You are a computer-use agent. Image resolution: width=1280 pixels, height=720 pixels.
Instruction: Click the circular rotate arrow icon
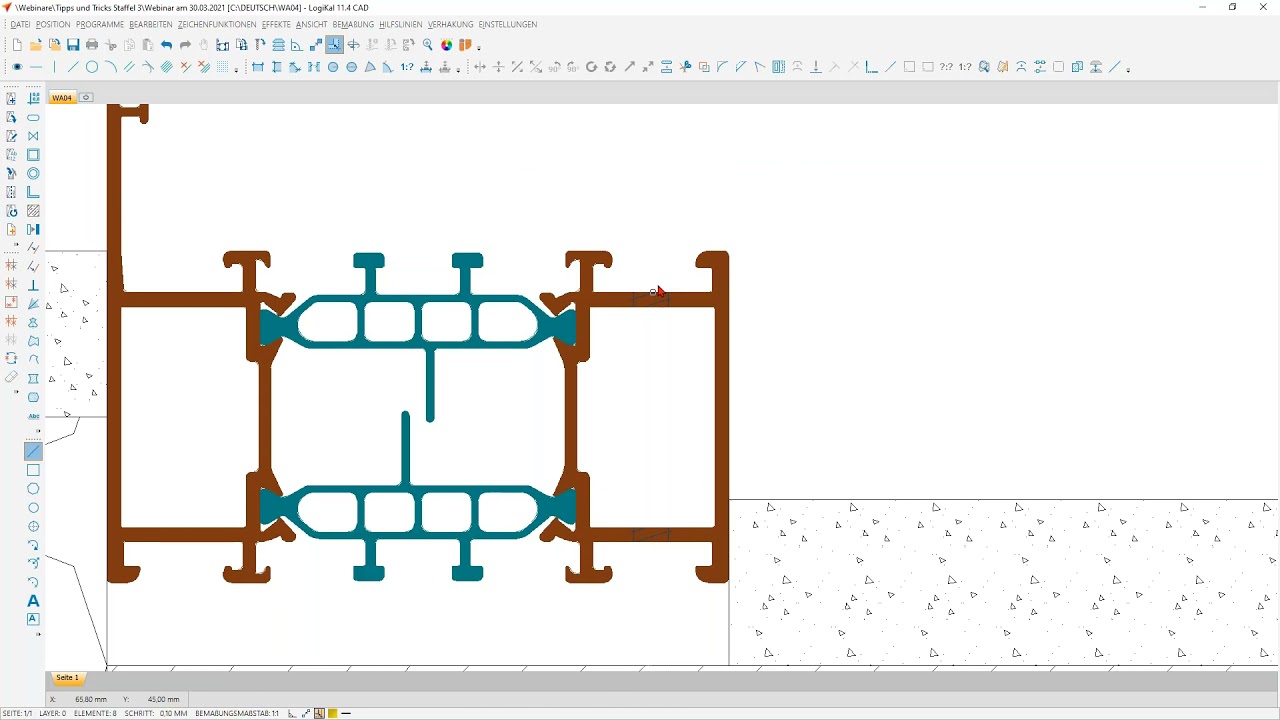pyautogui.click(x=592, y=67)
